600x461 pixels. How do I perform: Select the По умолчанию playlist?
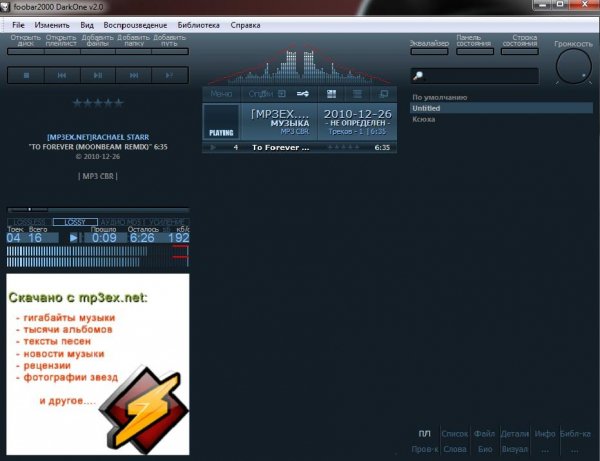[x=501, y=98]
